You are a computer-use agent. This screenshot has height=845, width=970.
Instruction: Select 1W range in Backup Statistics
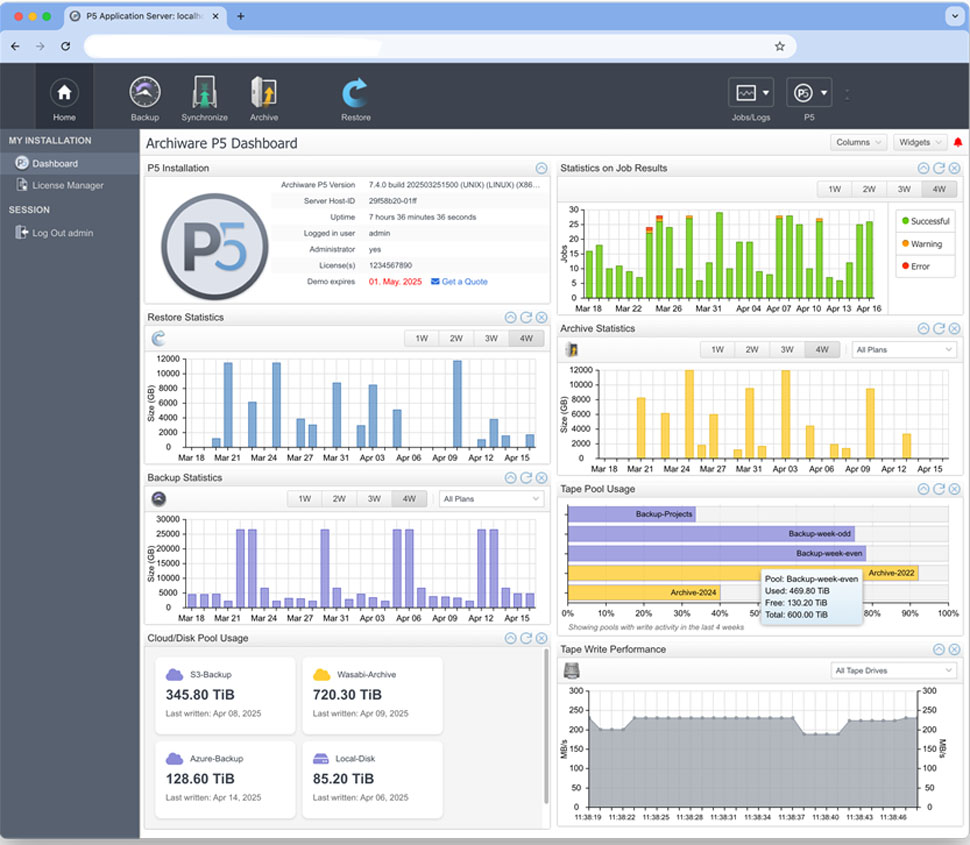click(304, 499)
